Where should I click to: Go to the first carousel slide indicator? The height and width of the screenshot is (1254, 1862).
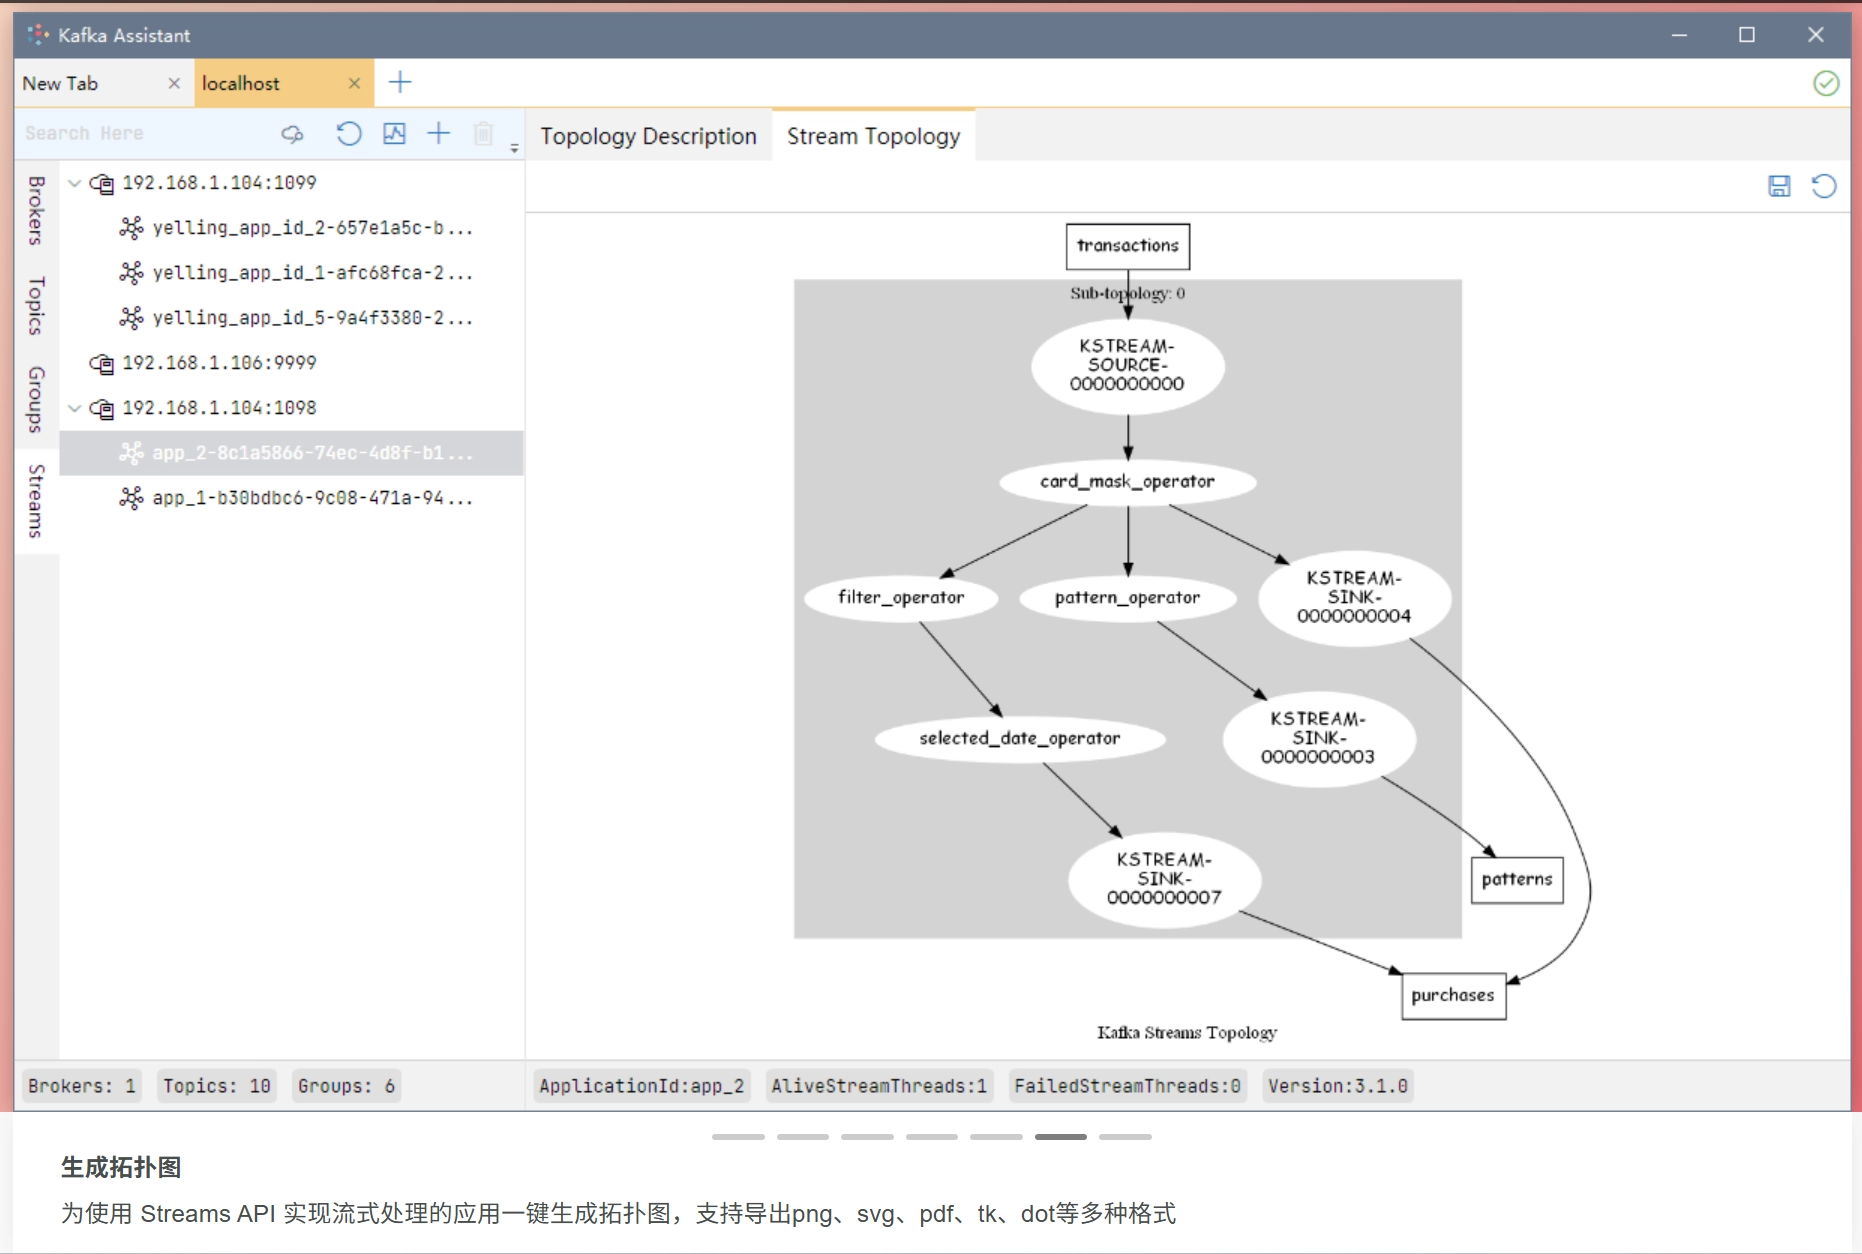738,1137
